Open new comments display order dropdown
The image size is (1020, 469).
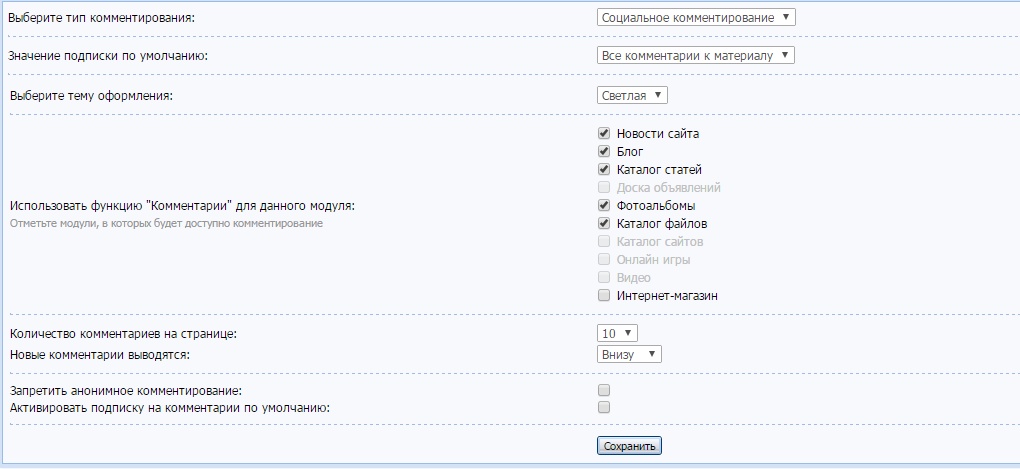pyautogui.click(x=629, y=354)
